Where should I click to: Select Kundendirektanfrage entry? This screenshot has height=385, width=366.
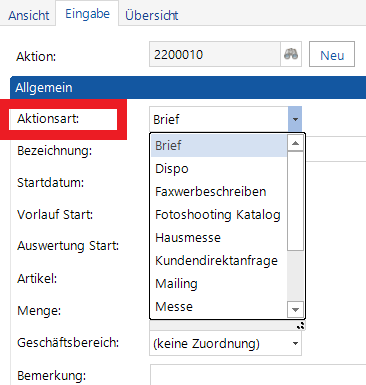(219, 261)
